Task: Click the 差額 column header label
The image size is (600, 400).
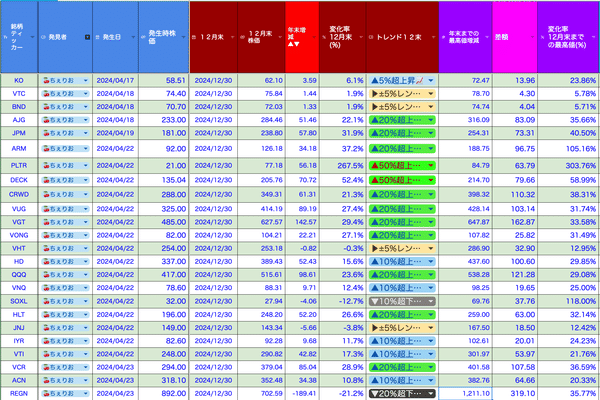Action: 502,37
